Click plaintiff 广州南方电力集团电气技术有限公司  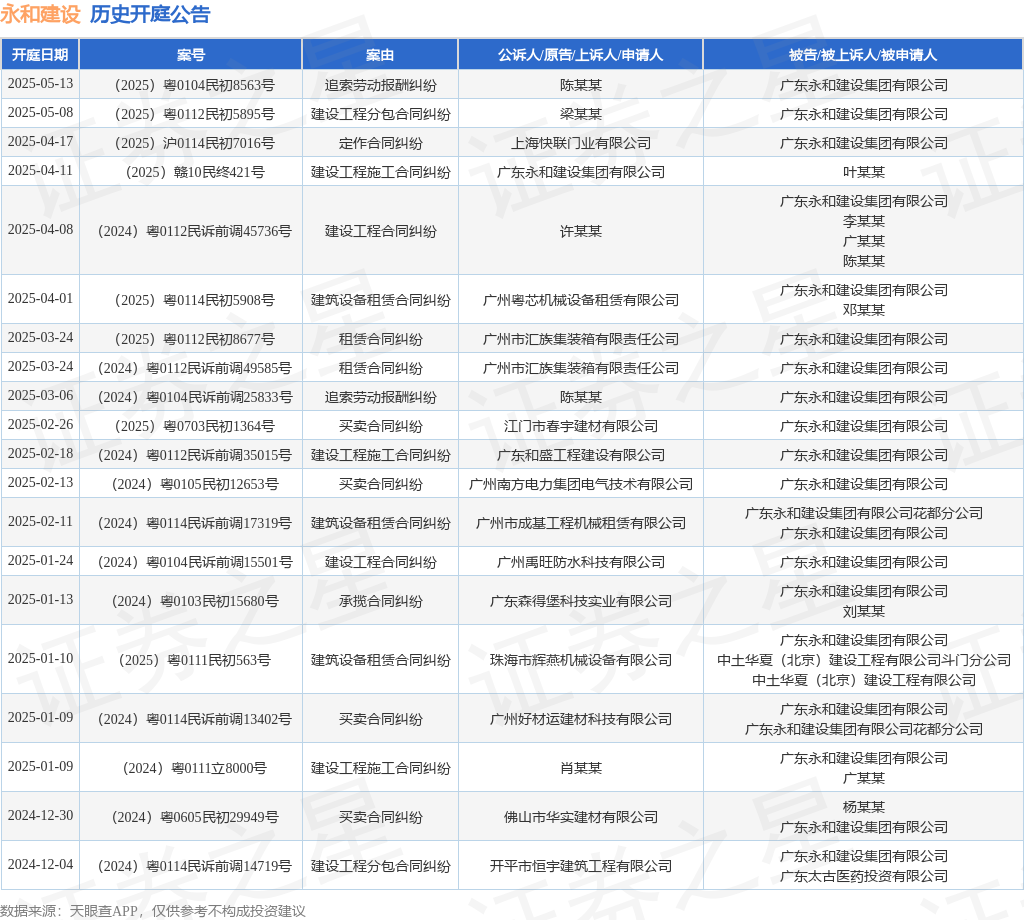581,484
